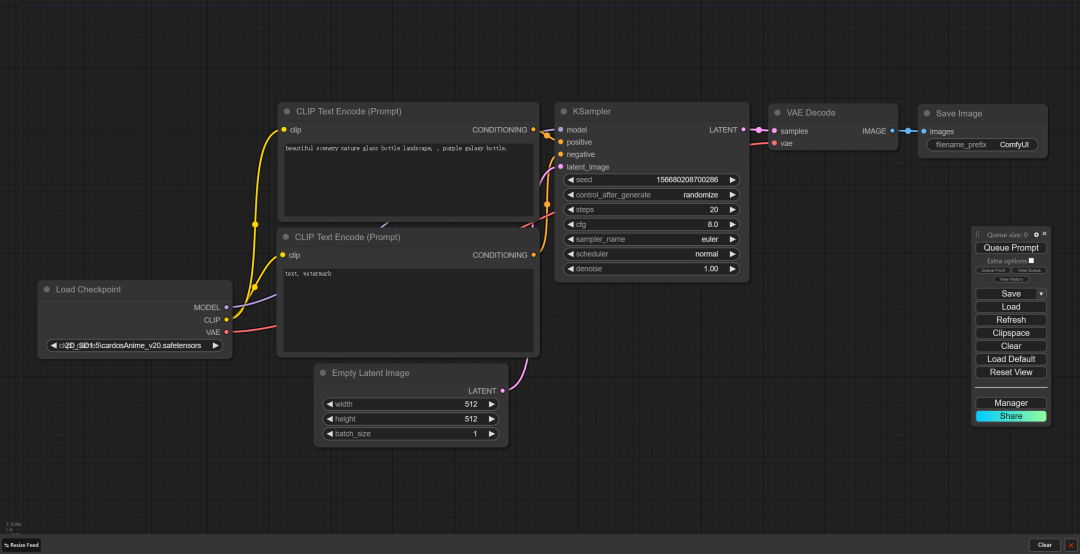Enable the Extra options checkbox

pyautogui.click(x=1031, y=260)
